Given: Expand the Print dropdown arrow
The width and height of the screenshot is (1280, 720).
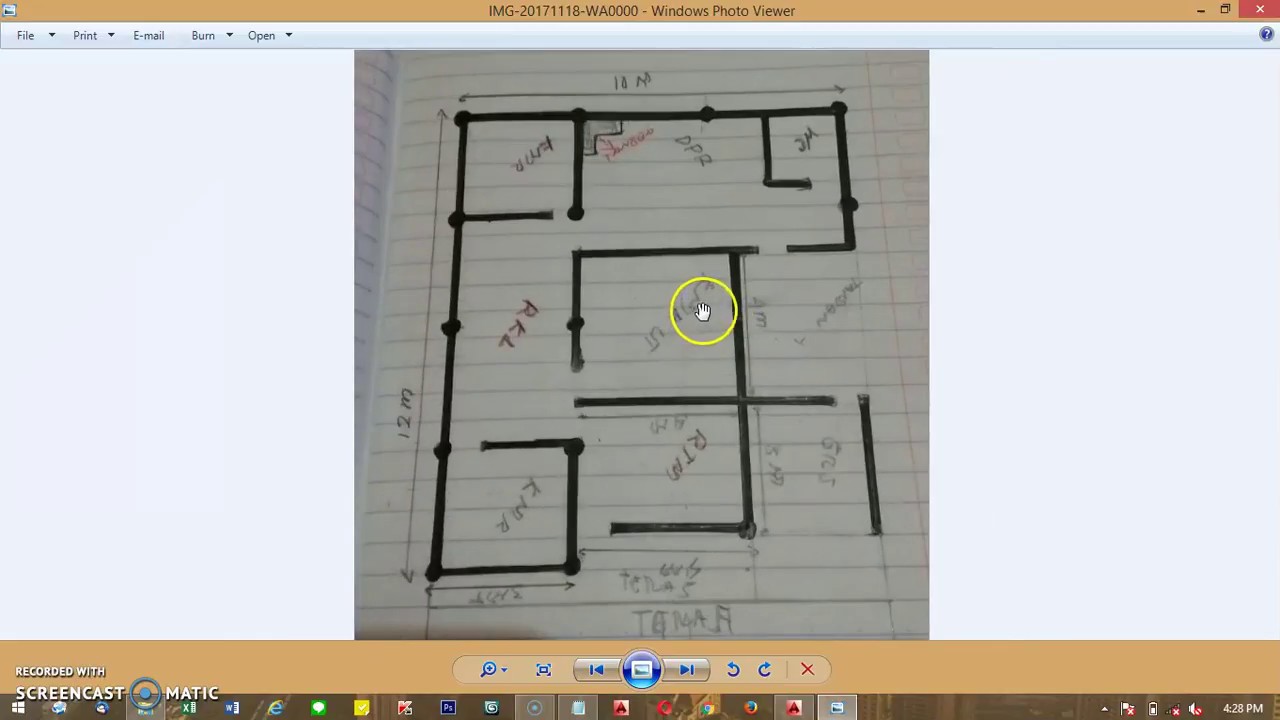Looking at the screenshot, I should (x=111, y=36).
